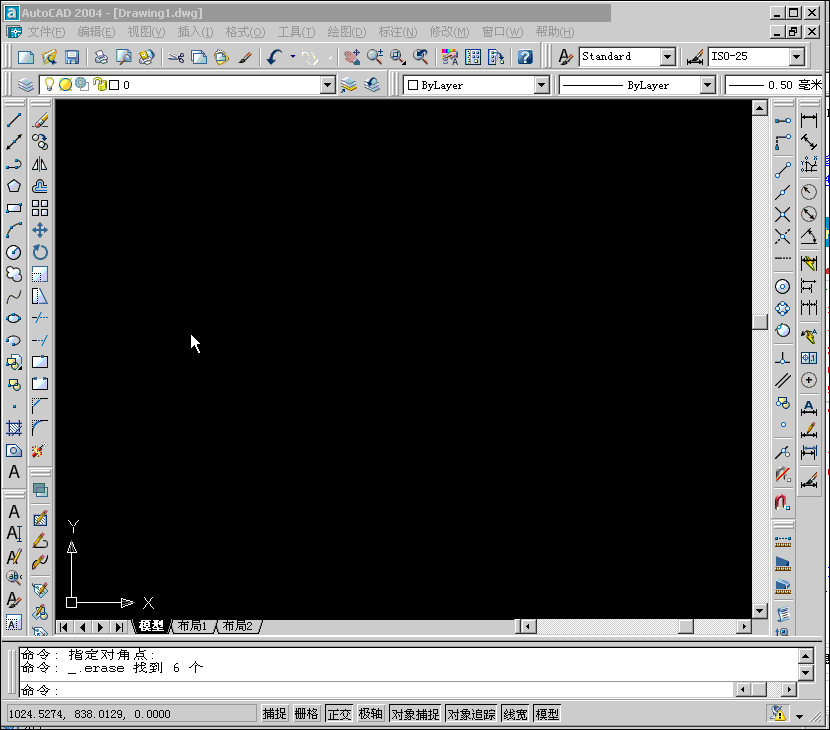Select the Fillet tool

(40, 428)
